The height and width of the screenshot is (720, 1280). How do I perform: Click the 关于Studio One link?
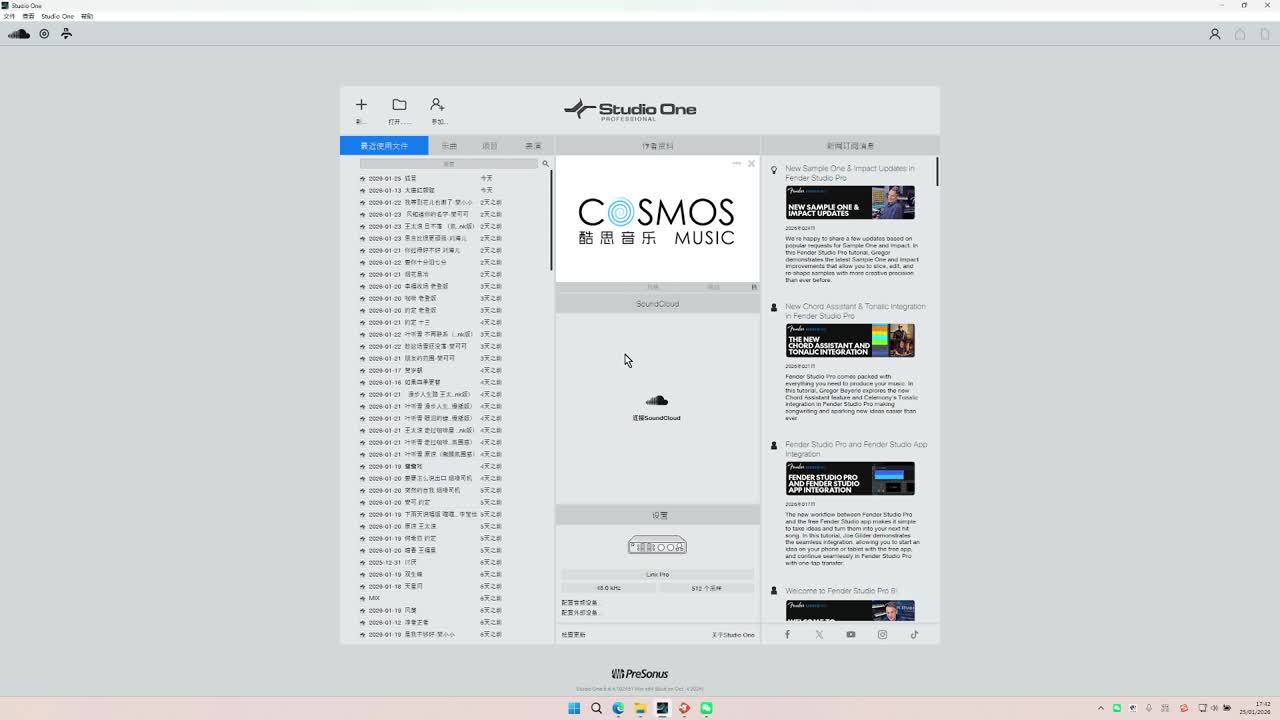coord(733,635)
